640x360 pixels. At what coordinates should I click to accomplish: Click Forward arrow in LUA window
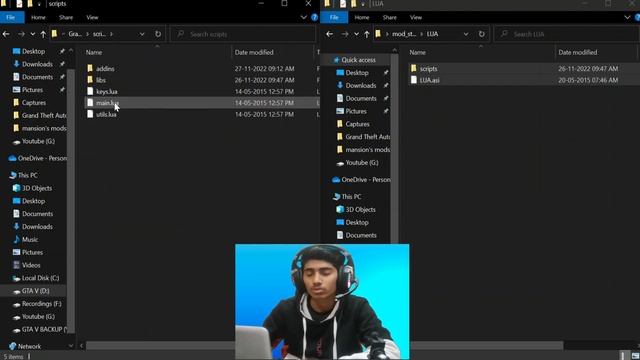344,34
